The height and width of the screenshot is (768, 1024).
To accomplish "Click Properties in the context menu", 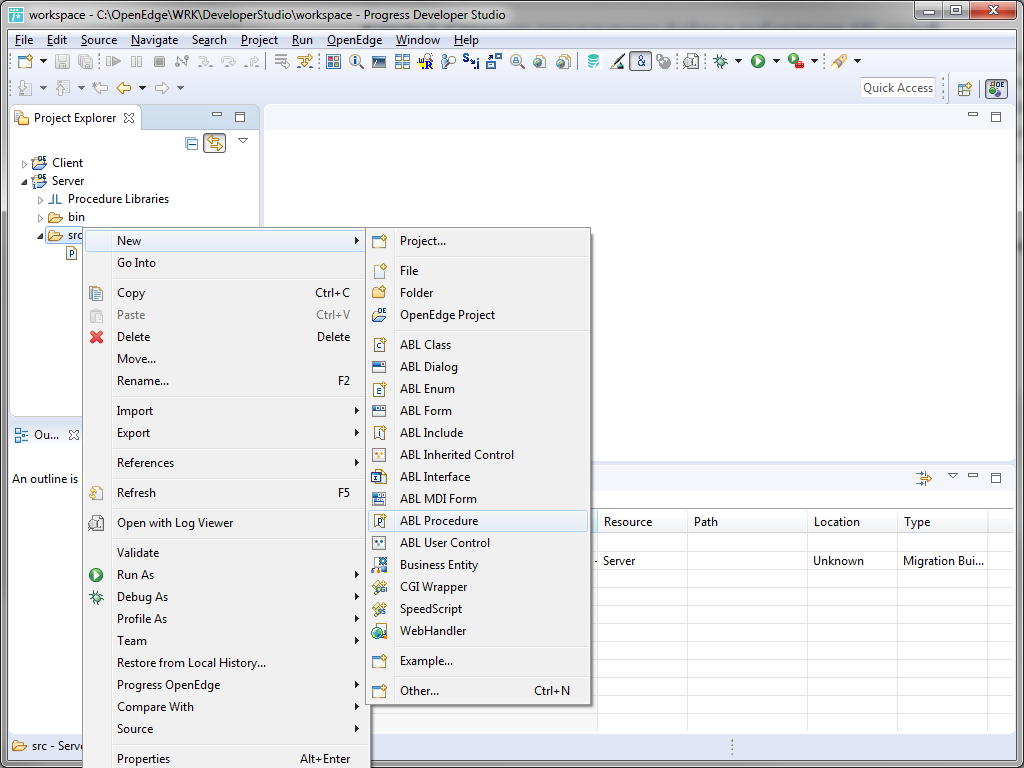I will click(x=225, y=759).
